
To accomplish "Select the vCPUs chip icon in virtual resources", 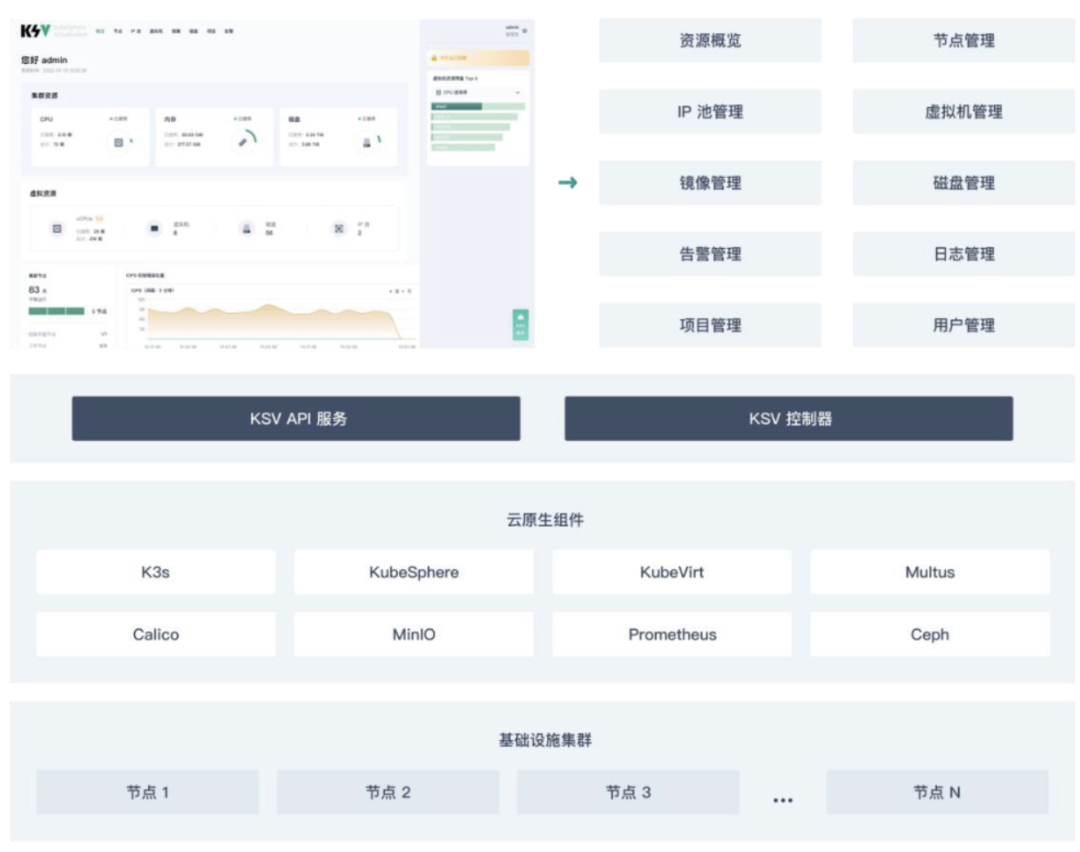I will pos(57,229).
